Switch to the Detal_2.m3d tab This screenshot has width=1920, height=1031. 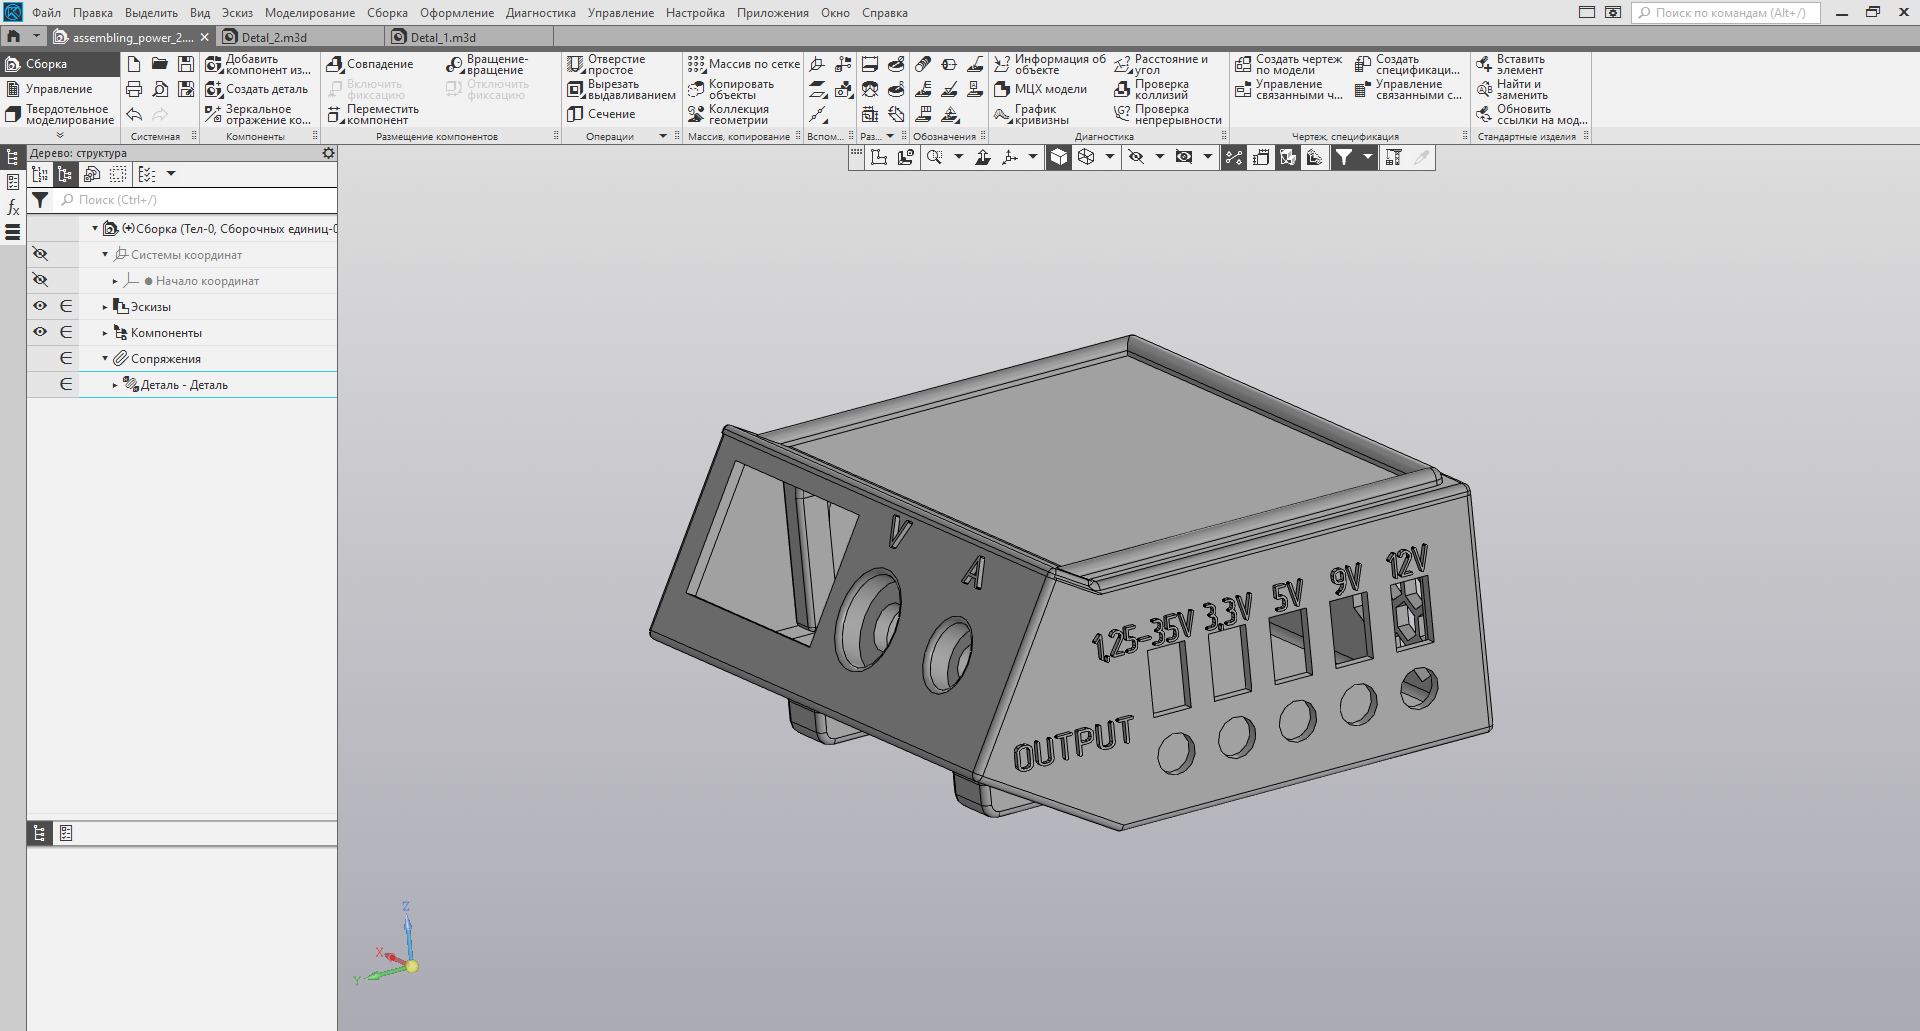(x=274, y=37)
